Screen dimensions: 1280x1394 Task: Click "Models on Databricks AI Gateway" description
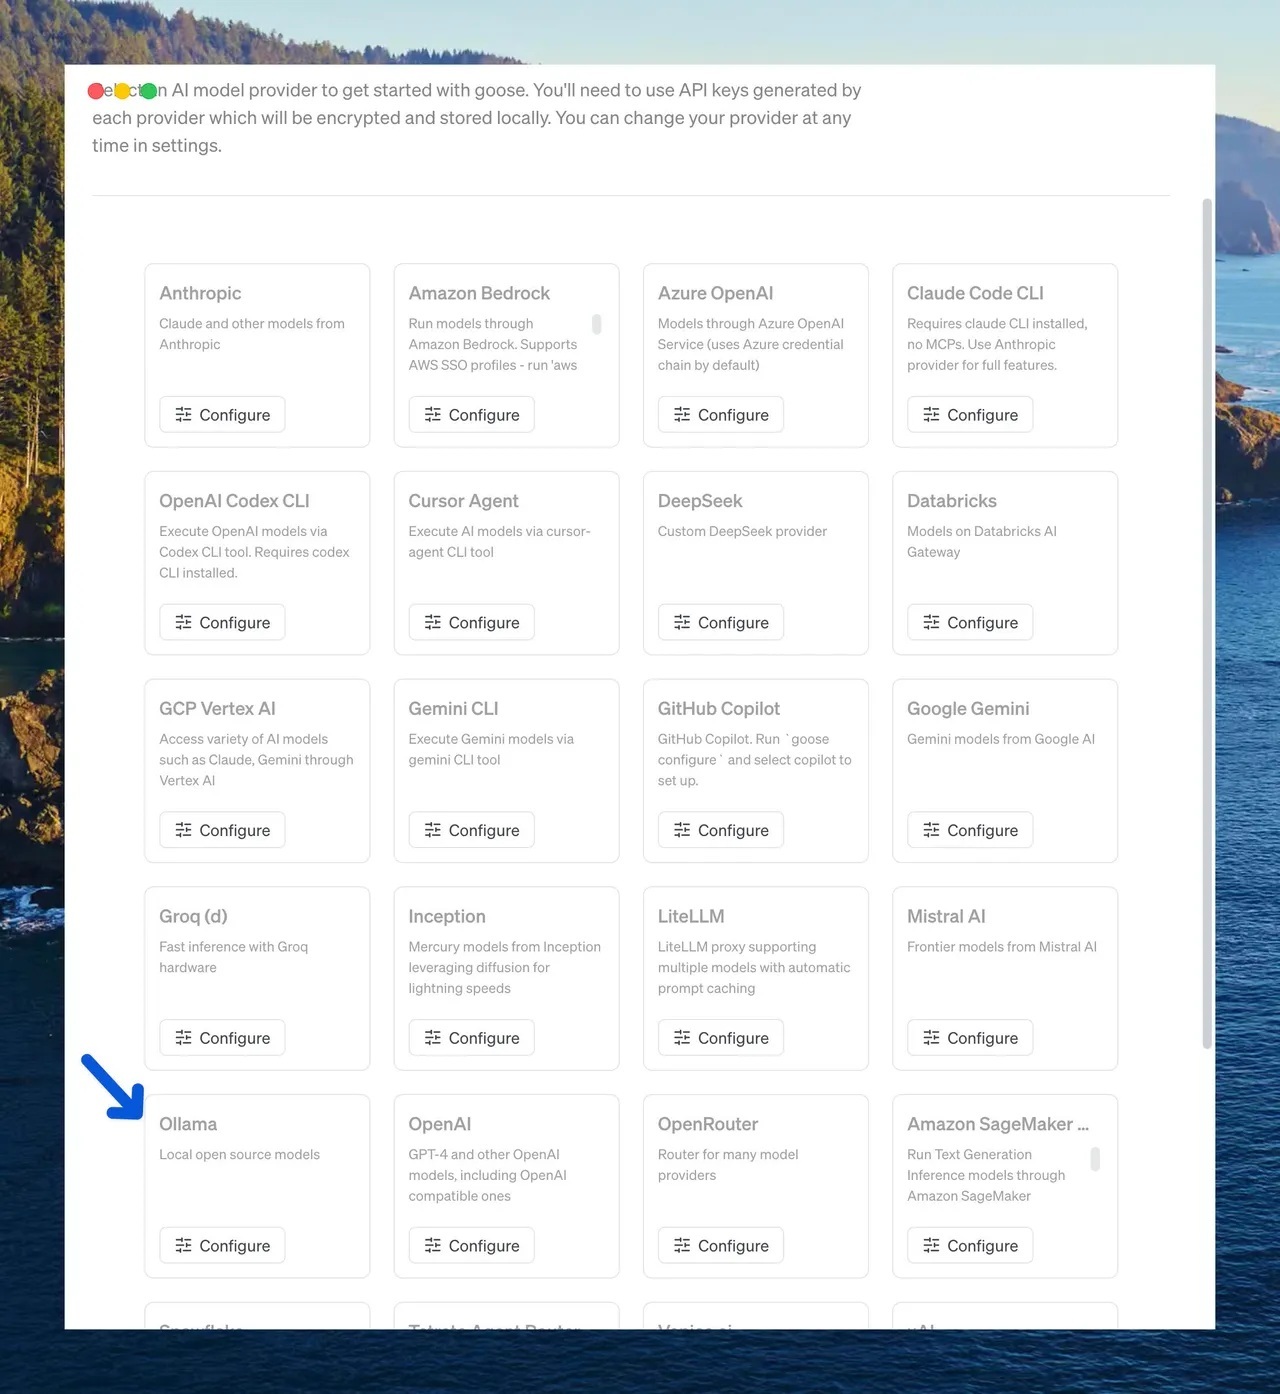982,542
